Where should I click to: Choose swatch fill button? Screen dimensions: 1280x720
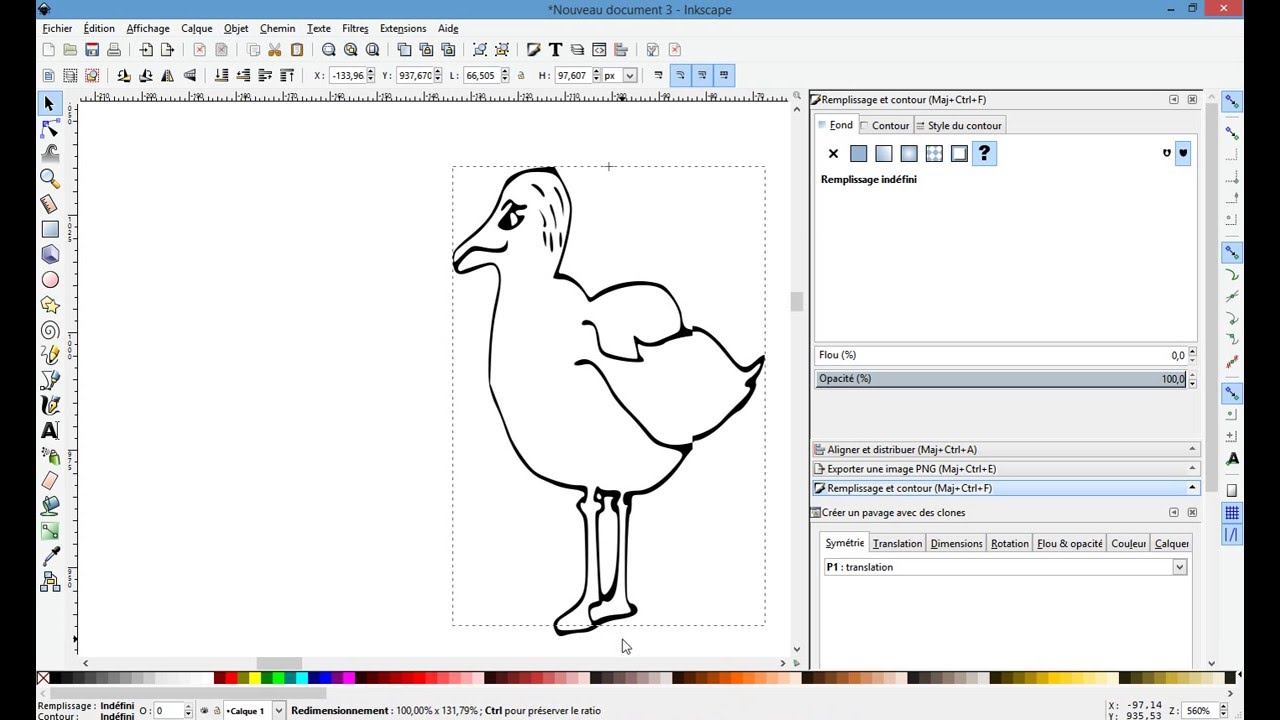click(959, 153)
